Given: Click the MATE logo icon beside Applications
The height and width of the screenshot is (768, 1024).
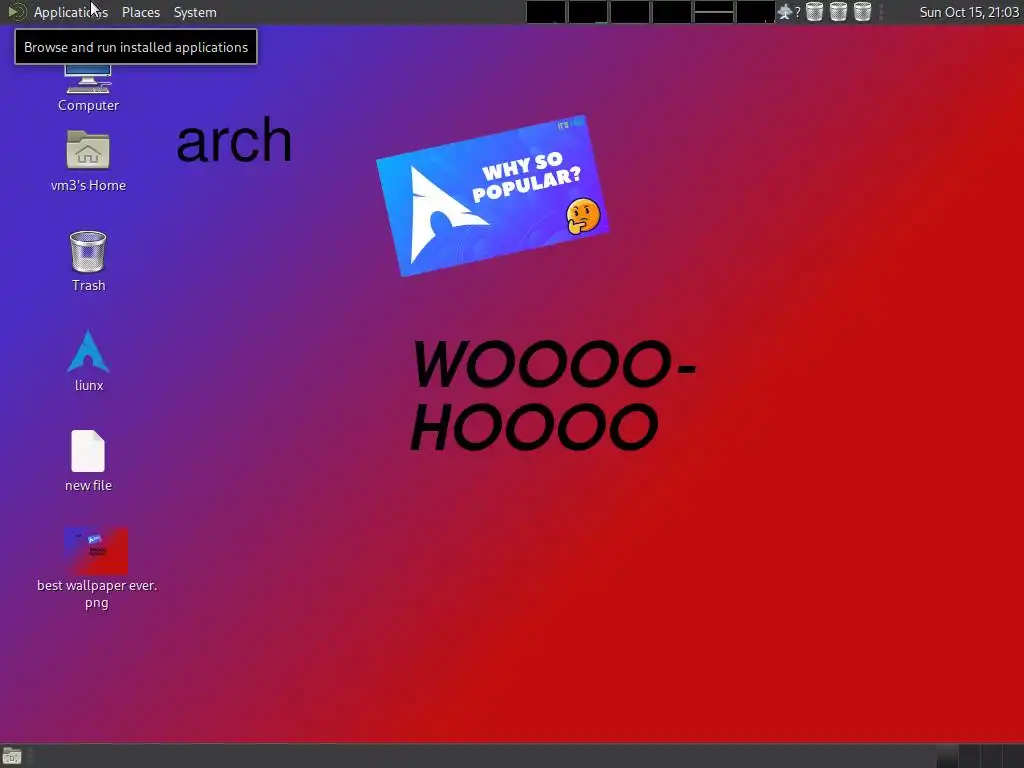Looking at the screenshot, I should pyautogui.click(x=16, y=12).
